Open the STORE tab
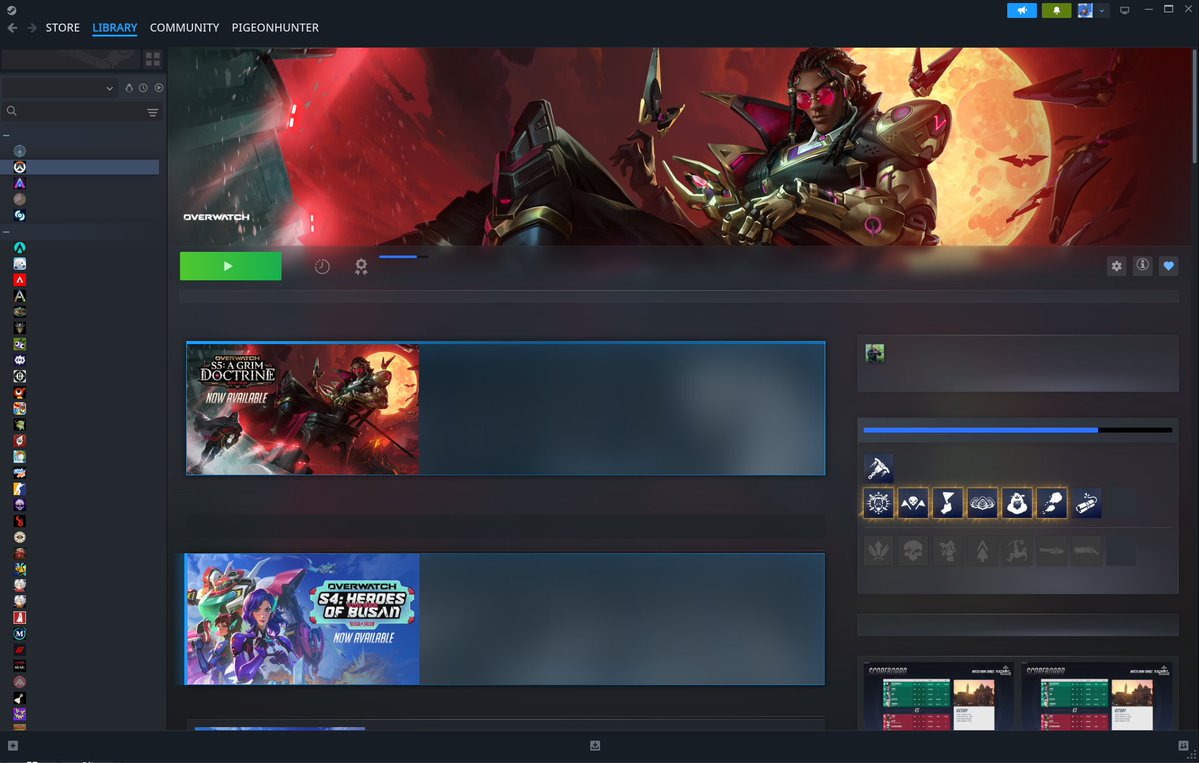 click(x=63, y=28)
